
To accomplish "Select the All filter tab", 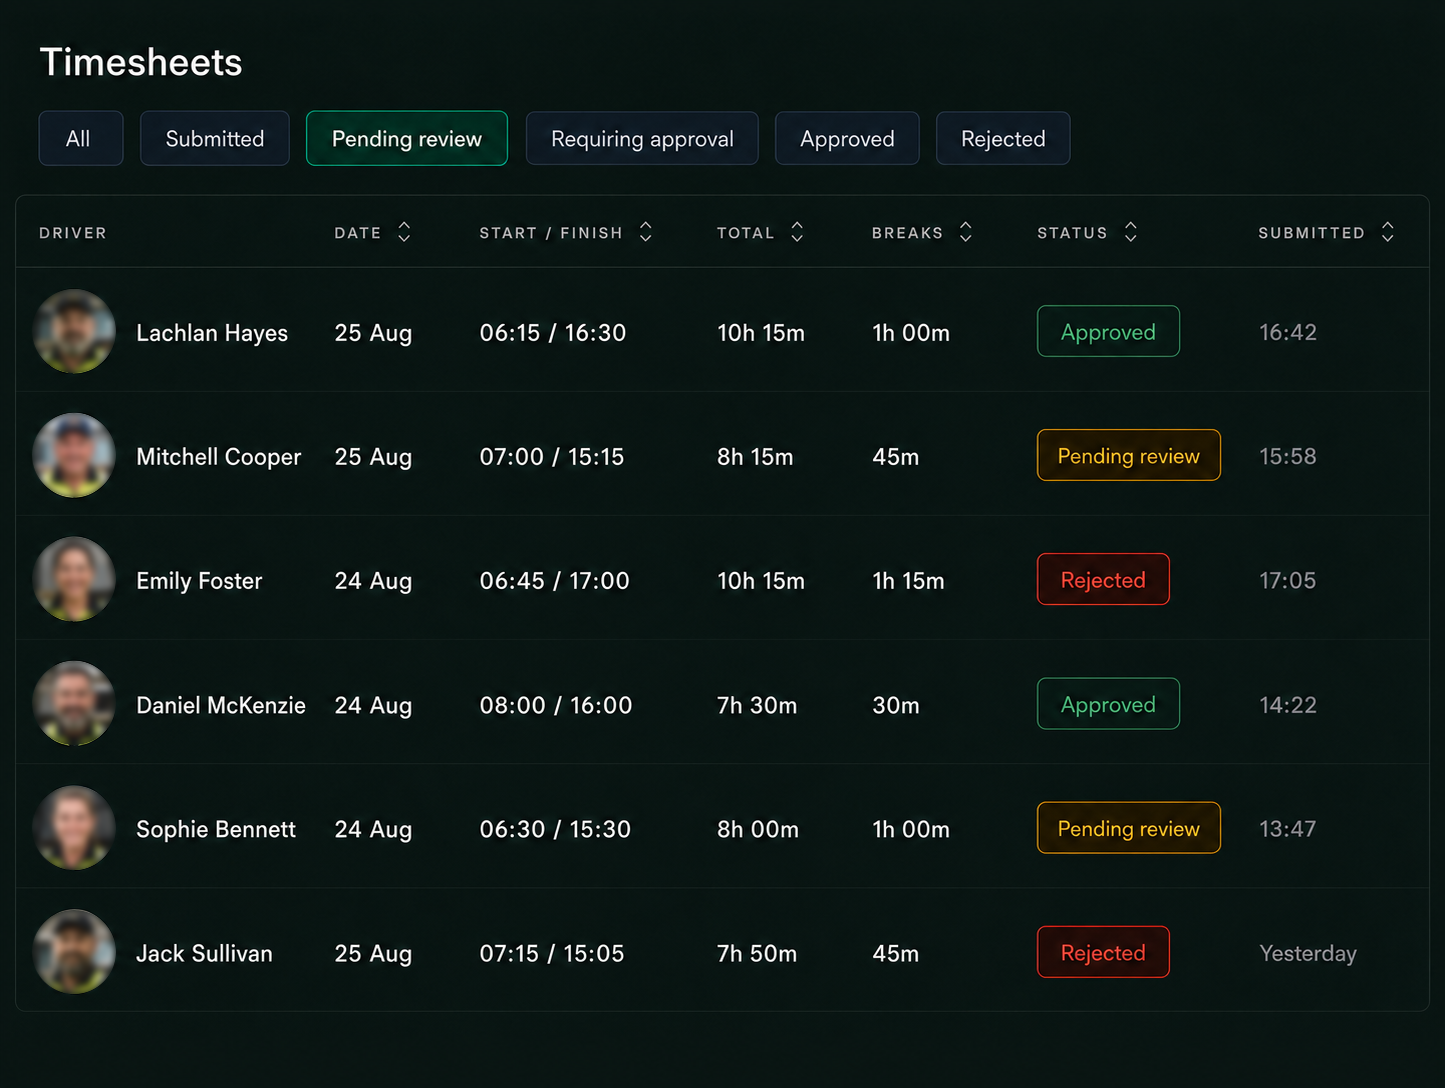I will (81, 138).
